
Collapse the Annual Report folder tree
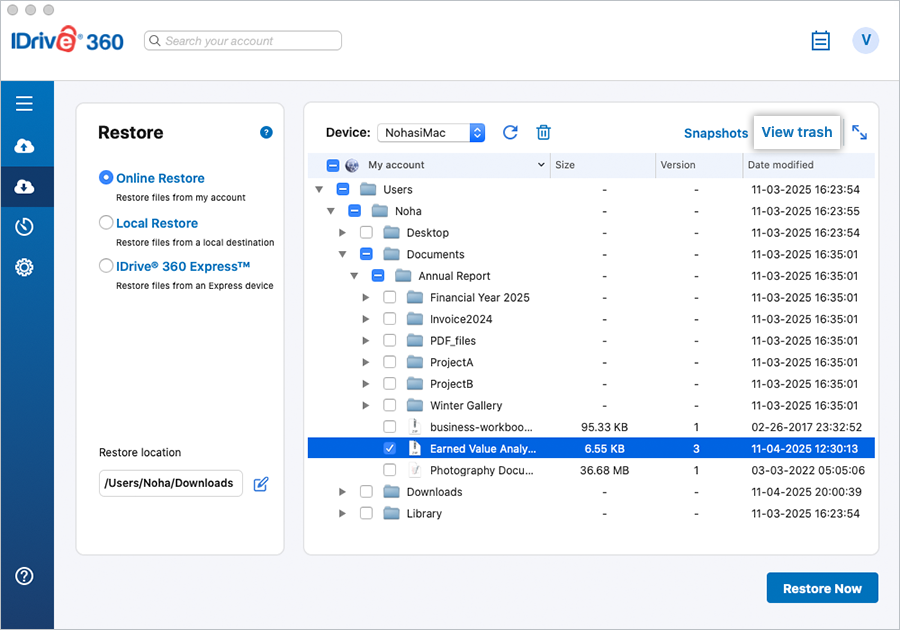[354, 276]
